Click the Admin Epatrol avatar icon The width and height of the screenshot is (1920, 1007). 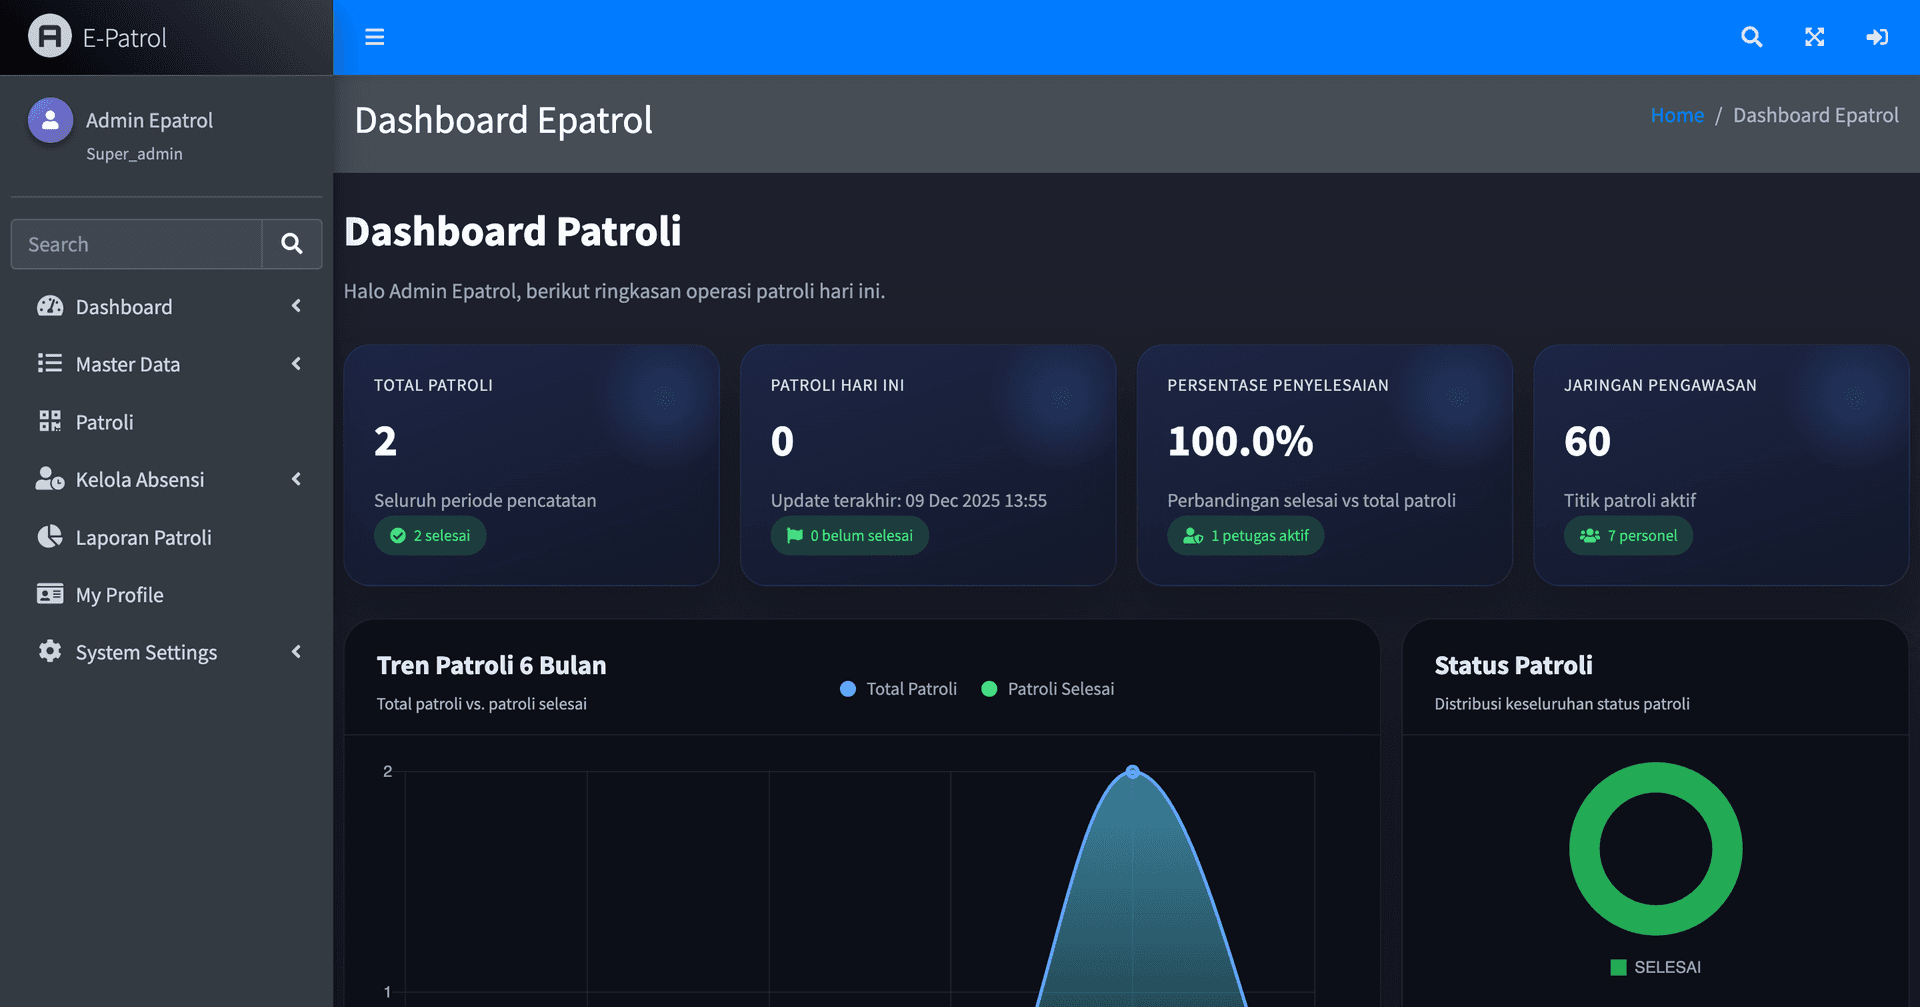pyautogui.click(x=50, y=121)
